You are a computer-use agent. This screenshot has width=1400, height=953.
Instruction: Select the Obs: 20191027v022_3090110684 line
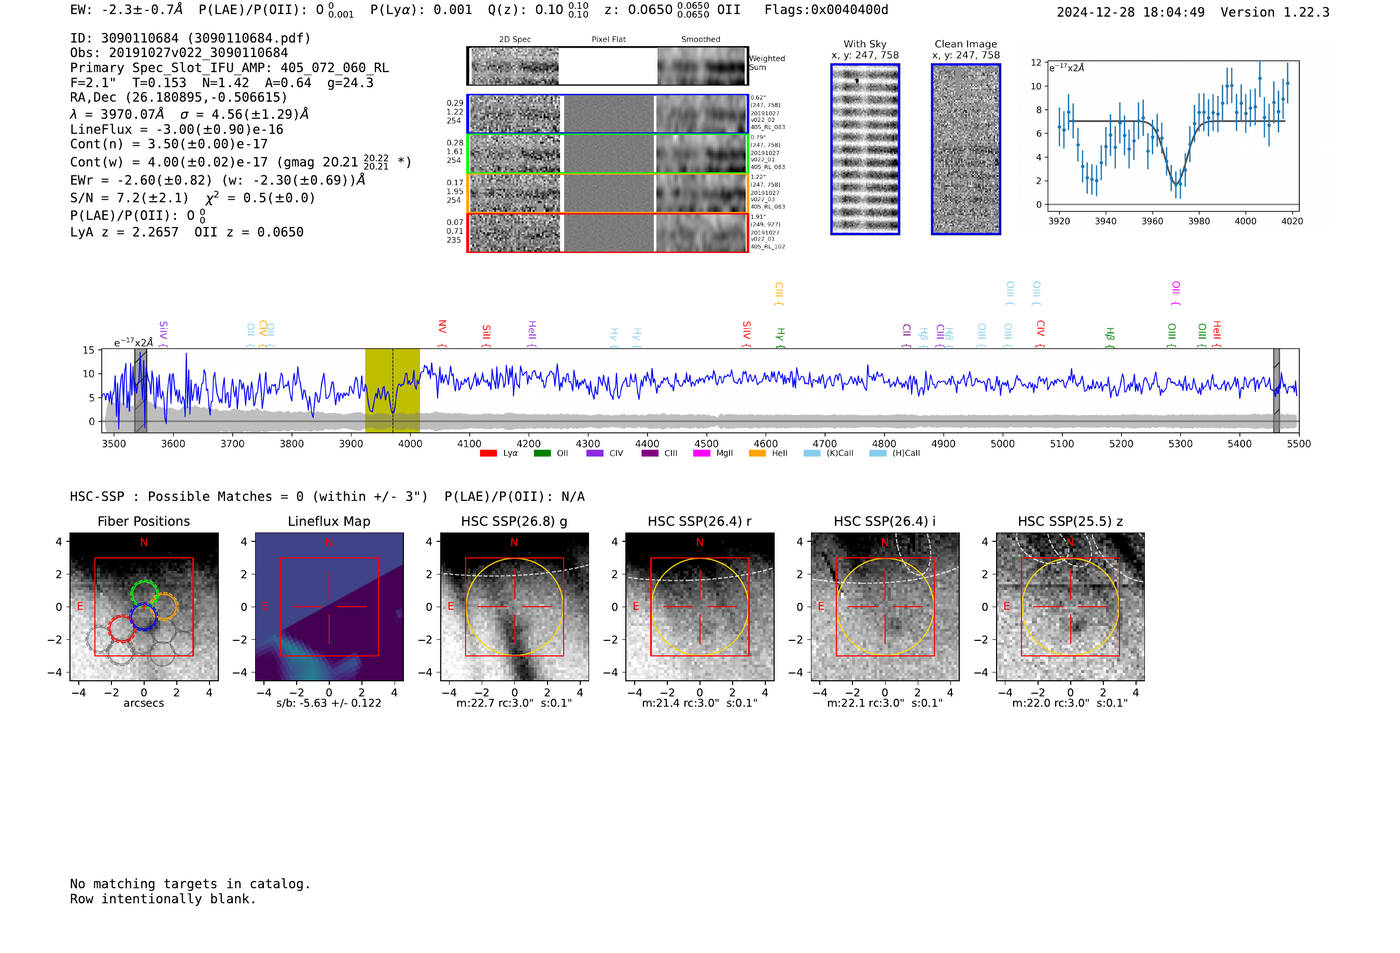[179, 53]
